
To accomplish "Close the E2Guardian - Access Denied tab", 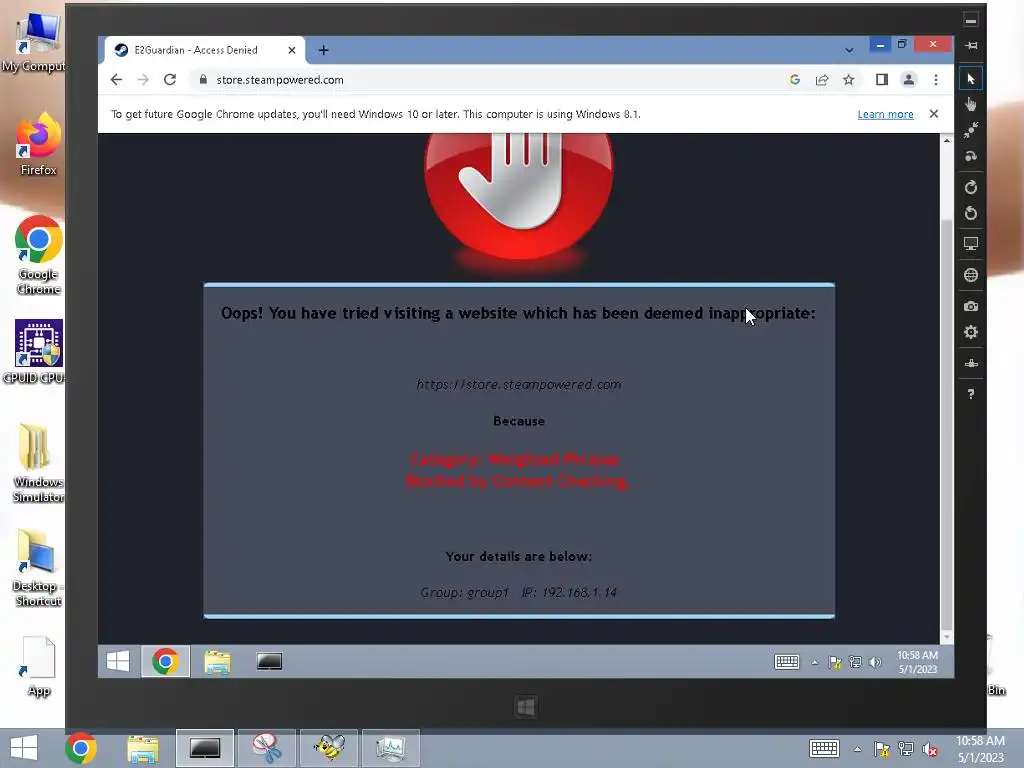I will [292, 50].
